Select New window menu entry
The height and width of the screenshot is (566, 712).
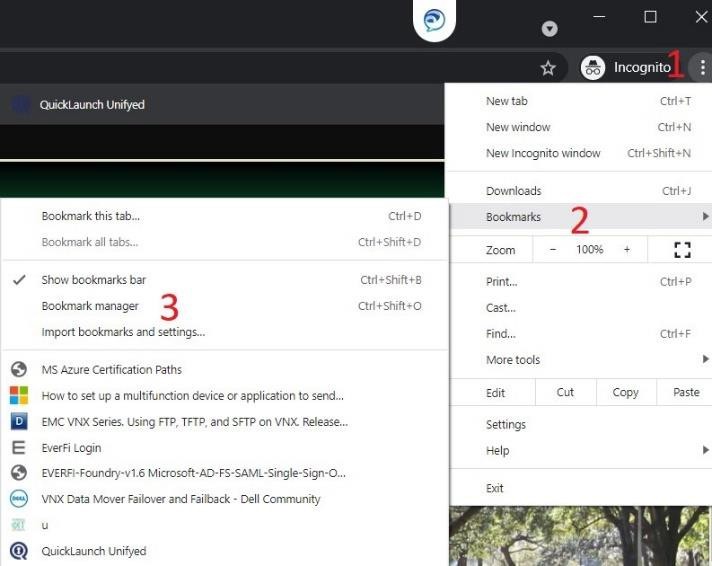point(581,127)
